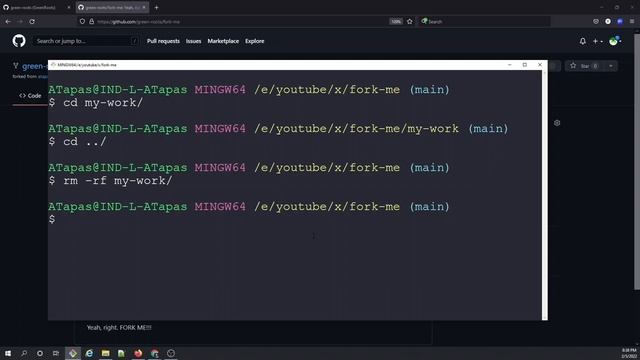Switch to Firefox in the taskbar

(138, 353)
